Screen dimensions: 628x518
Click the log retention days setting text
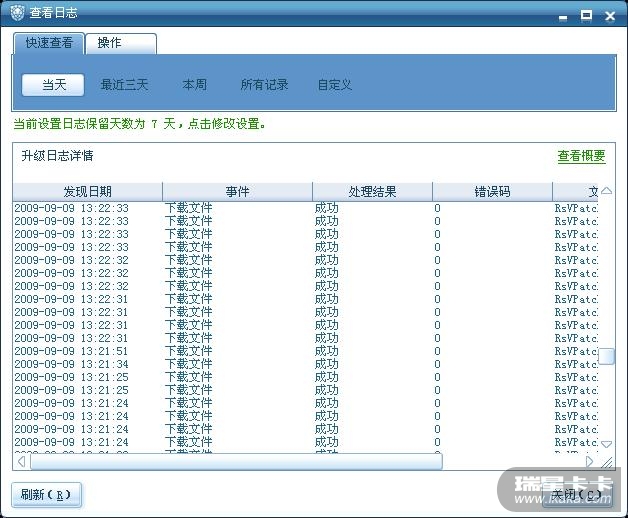[x=139, y=124]
